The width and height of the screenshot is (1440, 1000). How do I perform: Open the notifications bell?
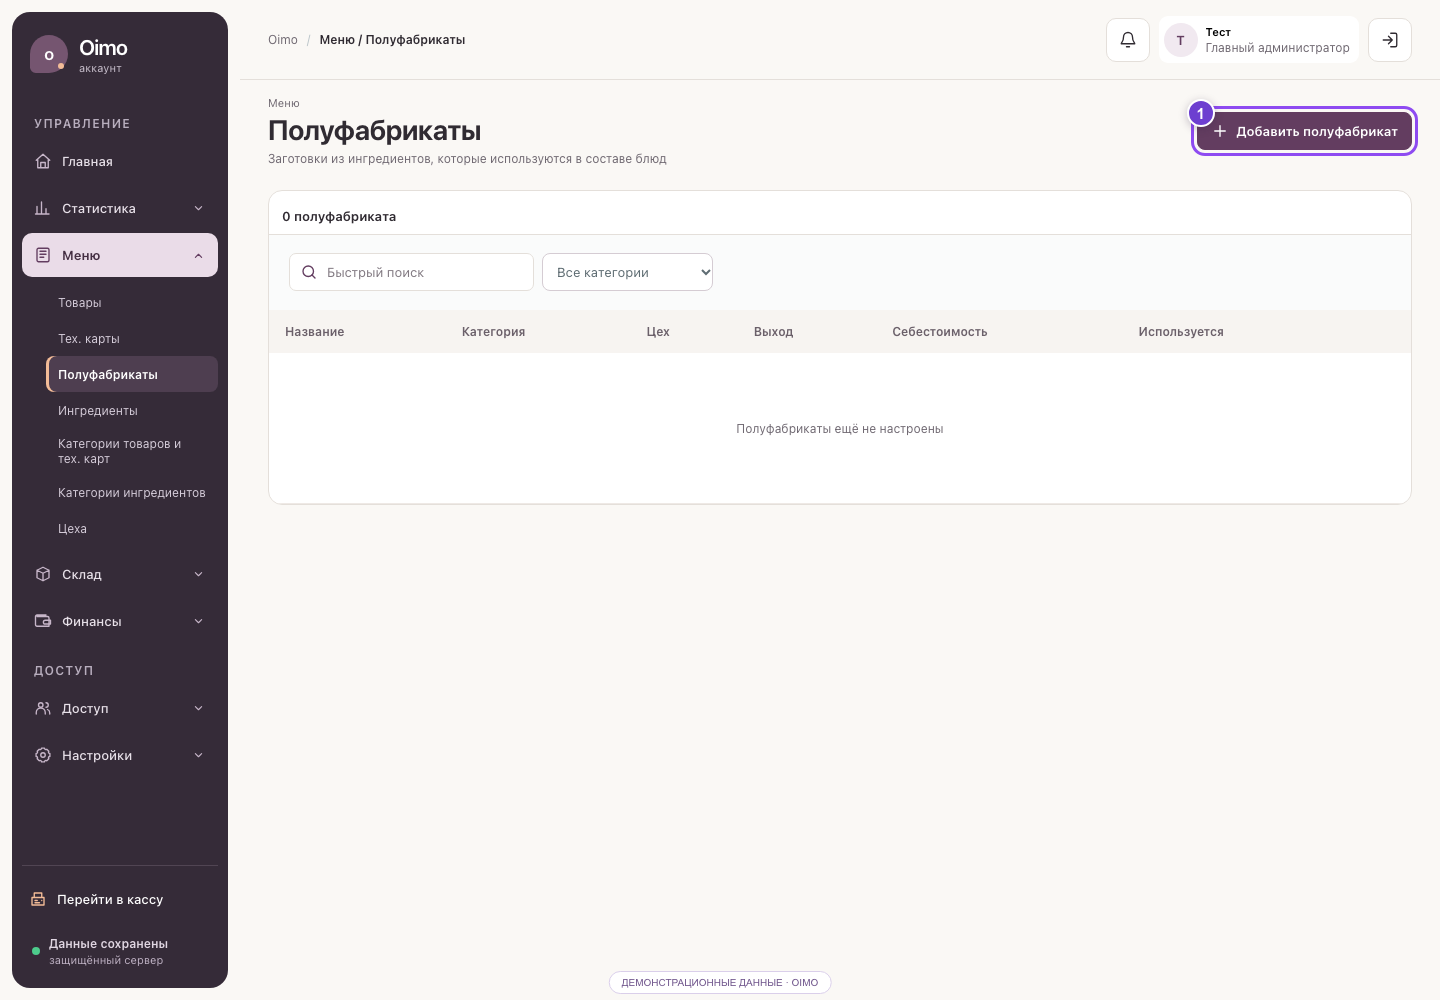1128,40
